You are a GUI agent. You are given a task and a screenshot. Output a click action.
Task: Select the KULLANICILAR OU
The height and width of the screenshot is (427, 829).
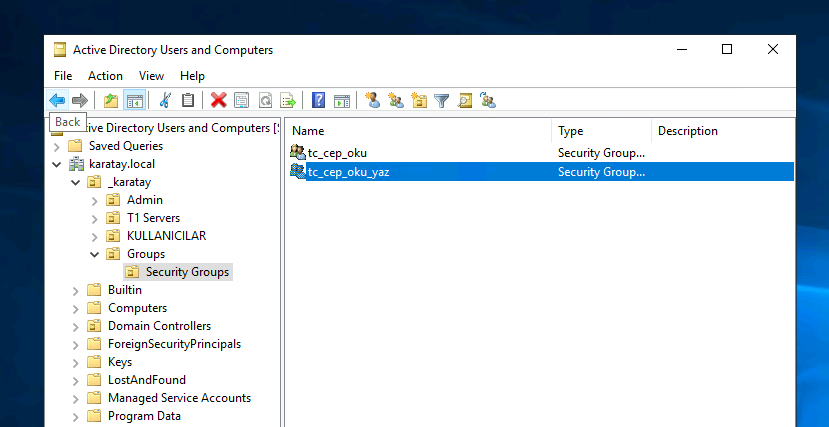tap(167, 236)
